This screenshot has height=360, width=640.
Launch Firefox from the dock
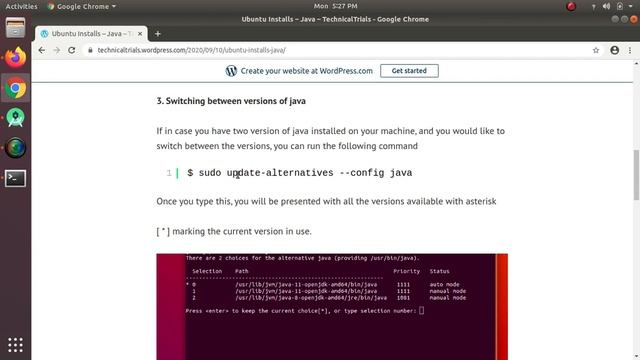point(16,57)
